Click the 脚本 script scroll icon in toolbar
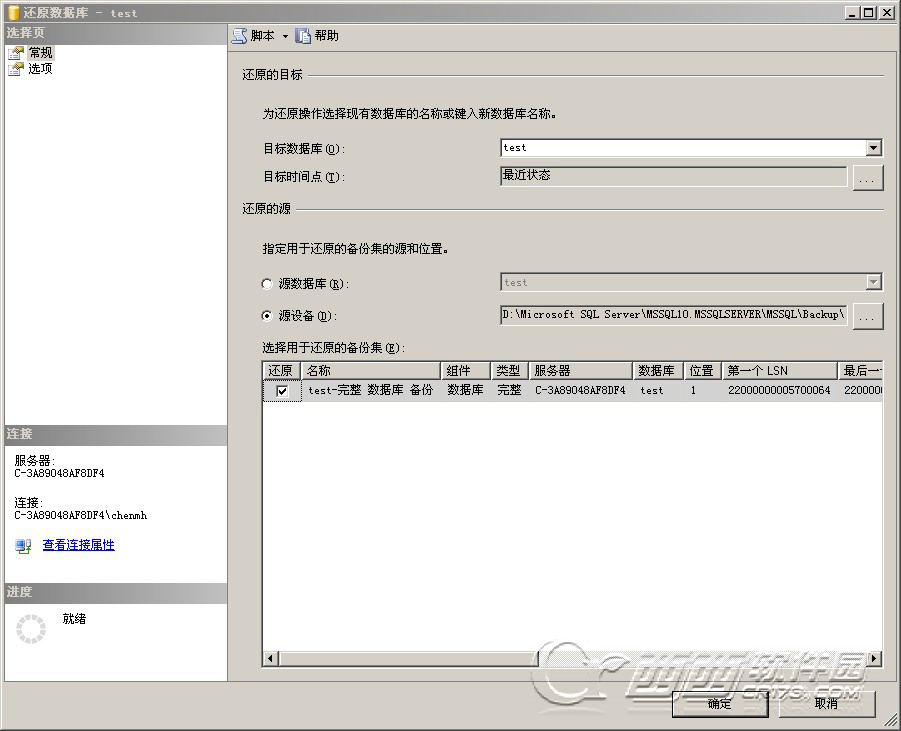This screenshot has width=901, height=731. (x=239, y=35)
